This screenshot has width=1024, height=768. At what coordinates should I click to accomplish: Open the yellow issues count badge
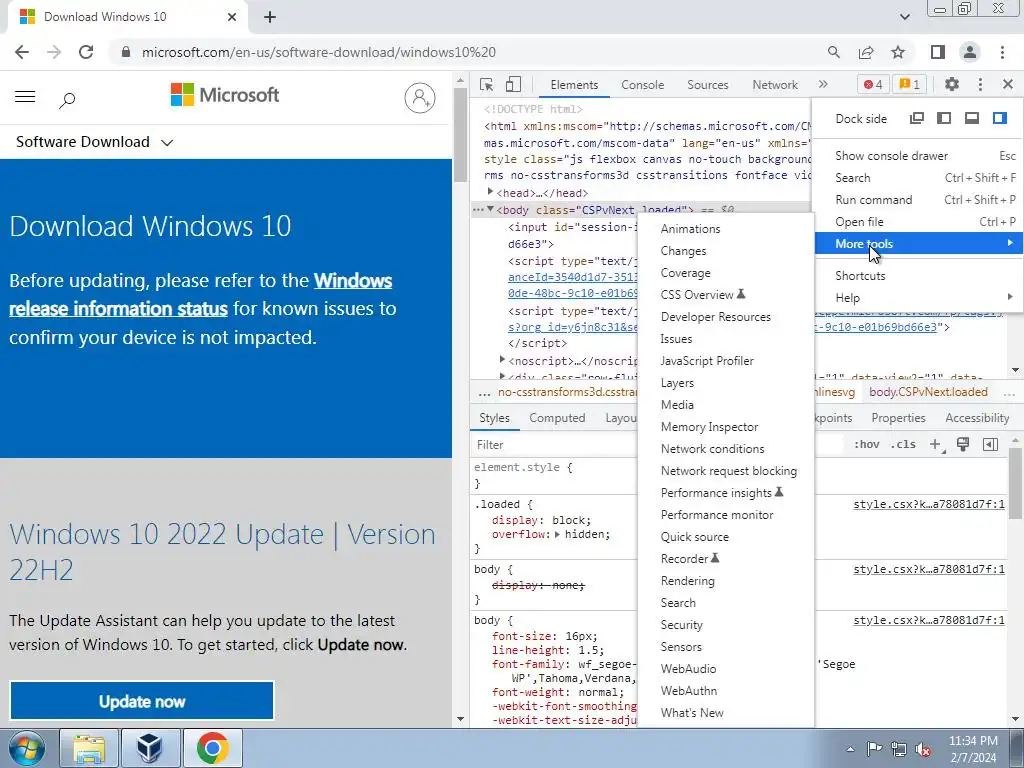coord(909,84)
